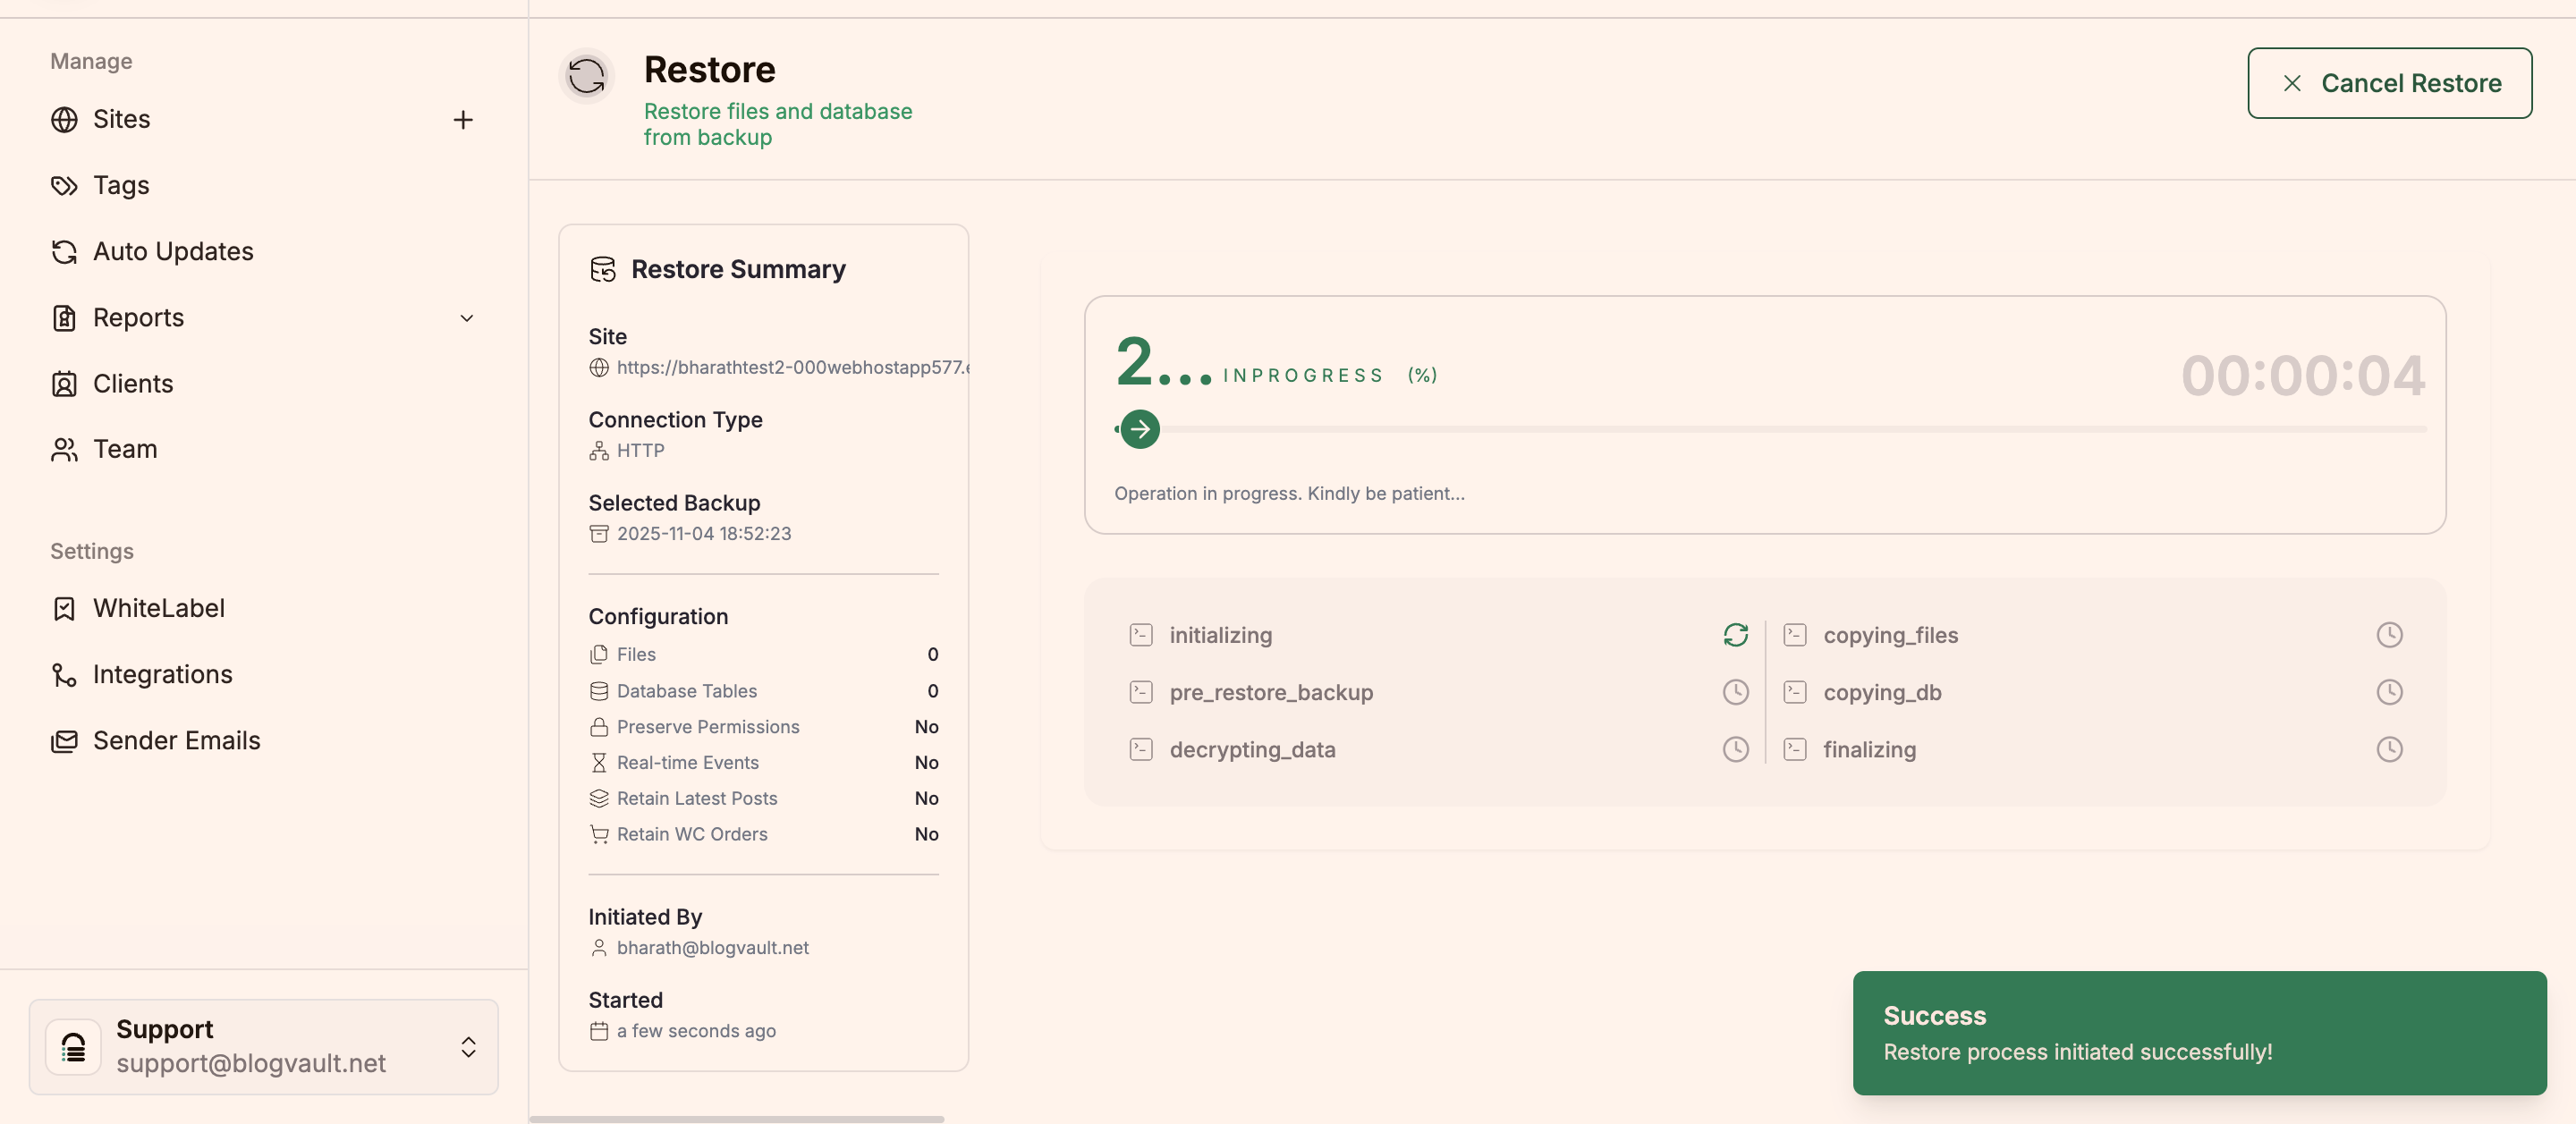The width and height of the screenshot is (2576, 1124).
Task: Click the spinning refresh icon beside initializing
Action: [1735, 634]
